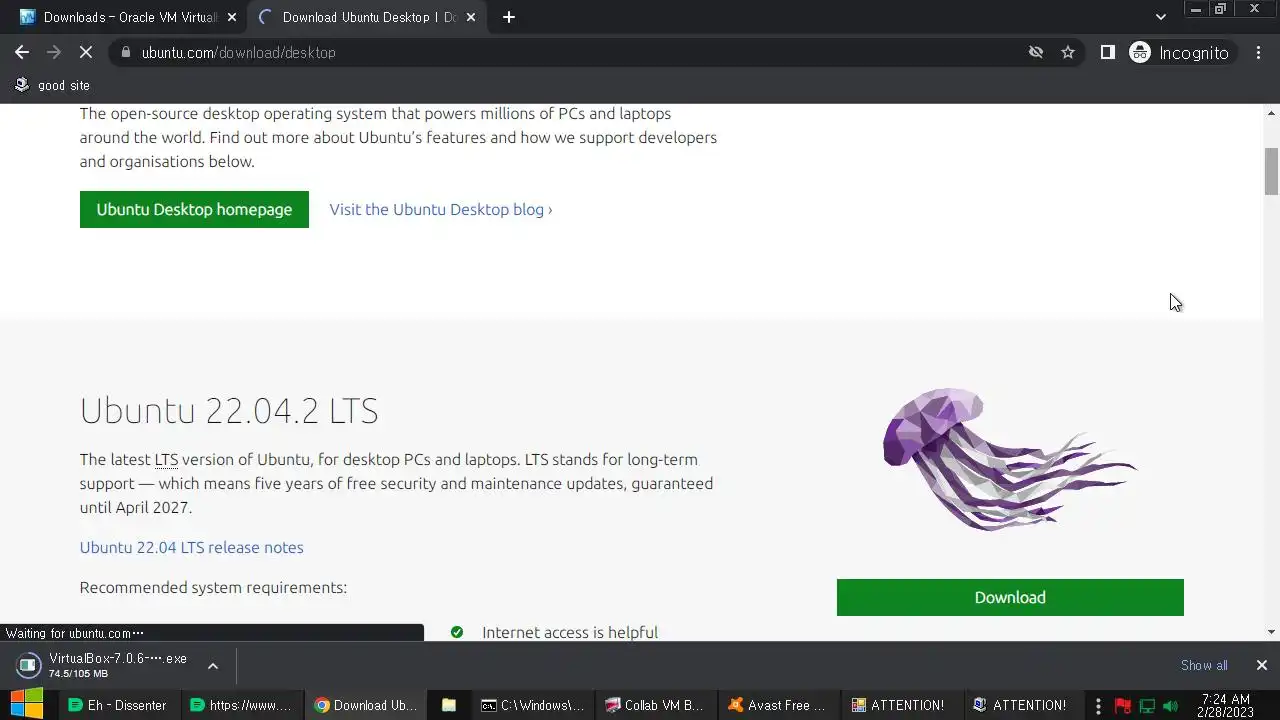Open the second ATTENTION! taskbar window

(1025, 705)
